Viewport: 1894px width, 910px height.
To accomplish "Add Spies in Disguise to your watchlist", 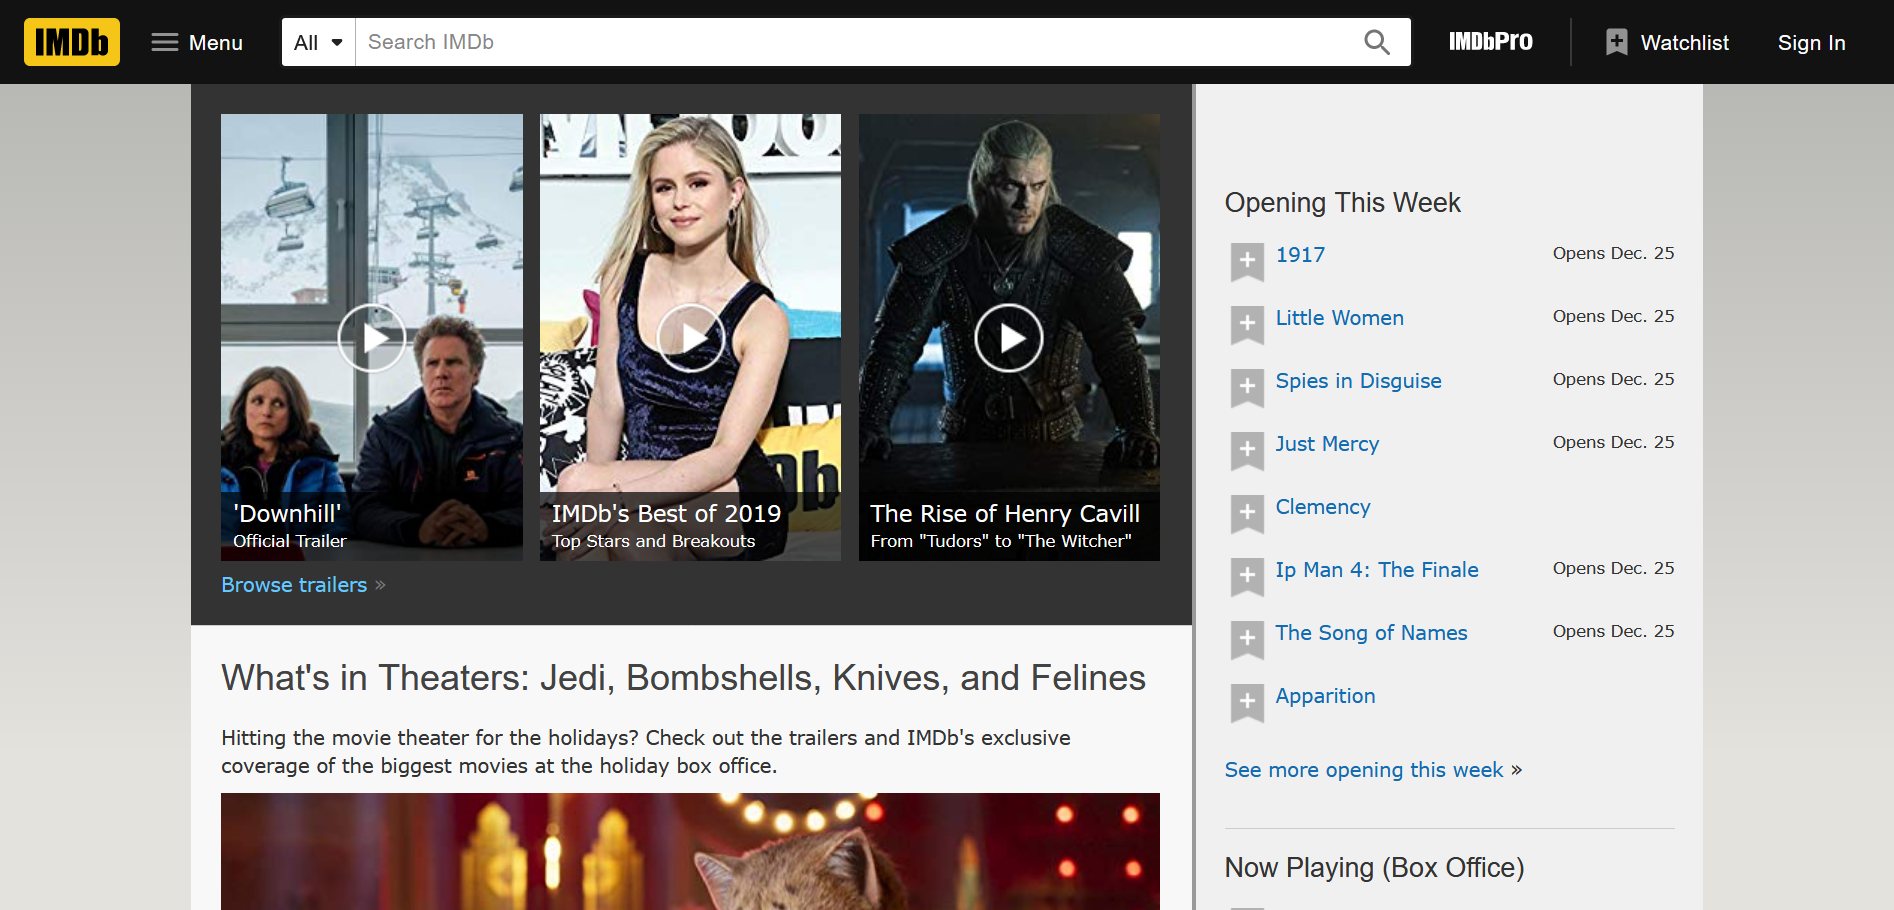I will [x=1247, y=388].
